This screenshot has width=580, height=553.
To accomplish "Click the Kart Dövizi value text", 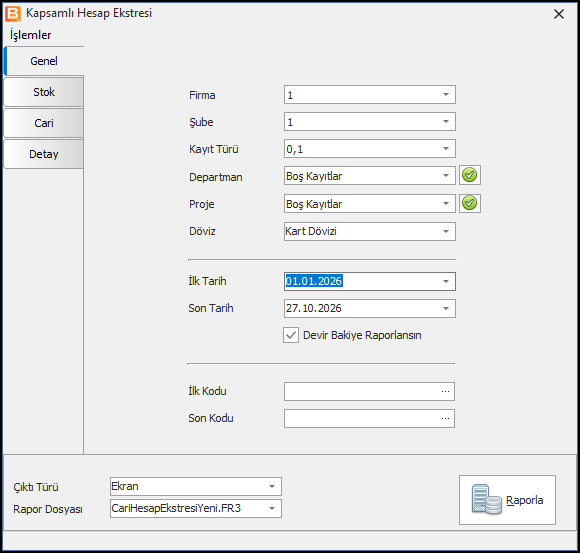I will 311,231.
